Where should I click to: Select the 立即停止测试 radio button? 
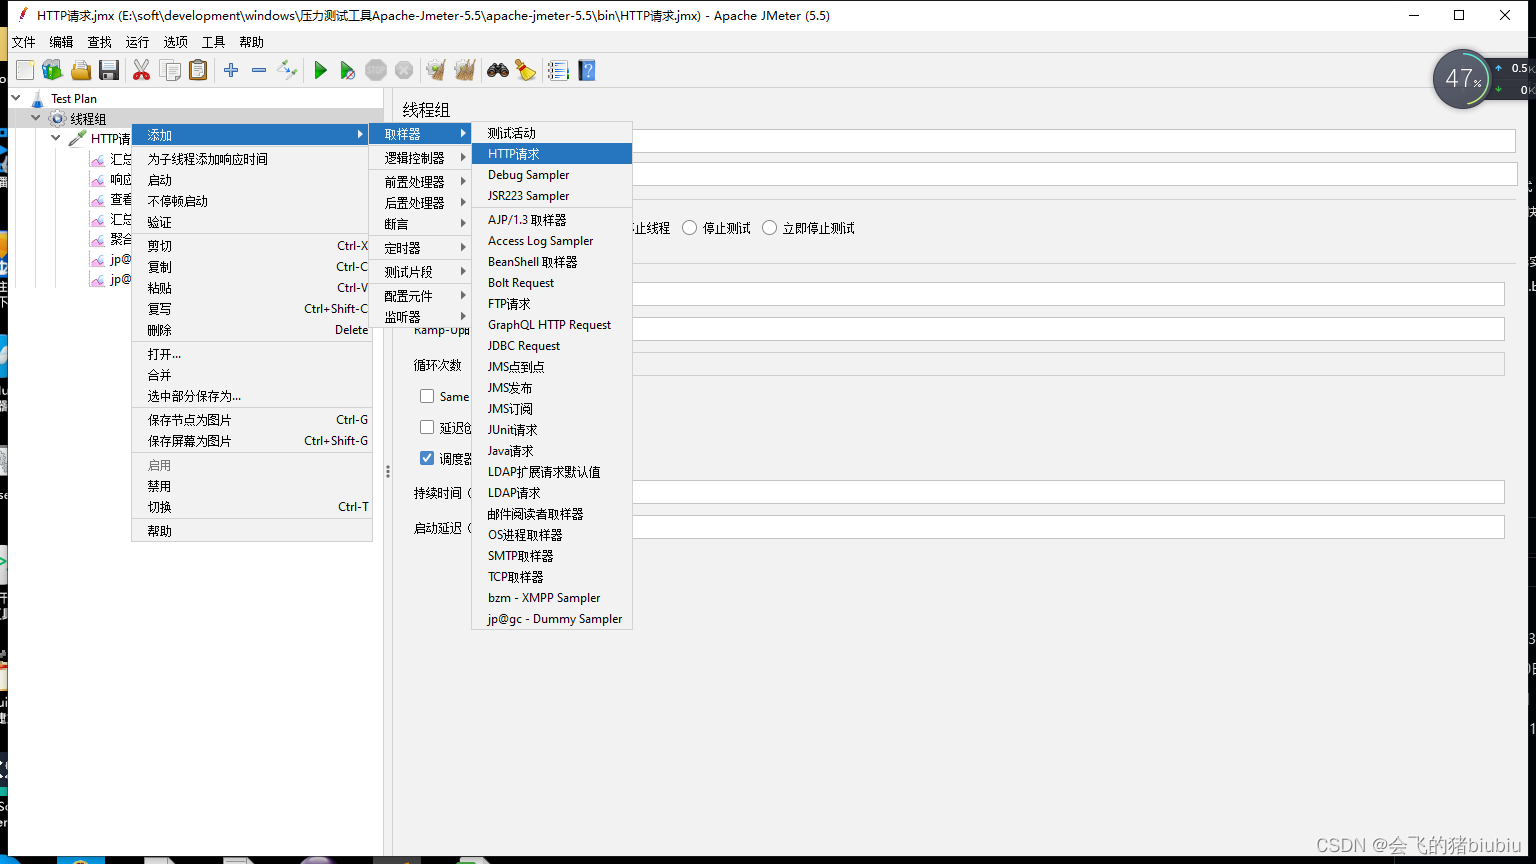pos(769,227)
